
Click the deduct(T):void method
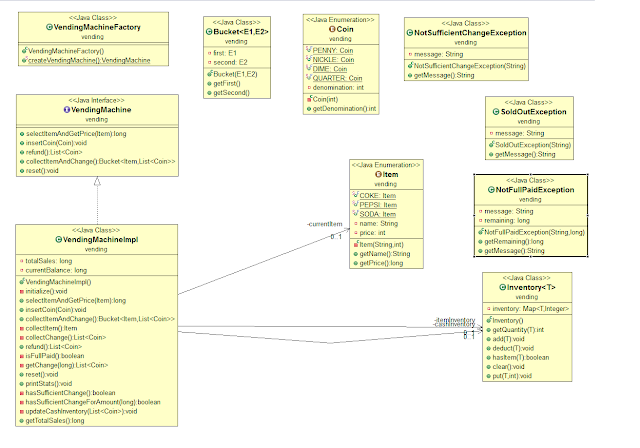click(x=513, y=348)
